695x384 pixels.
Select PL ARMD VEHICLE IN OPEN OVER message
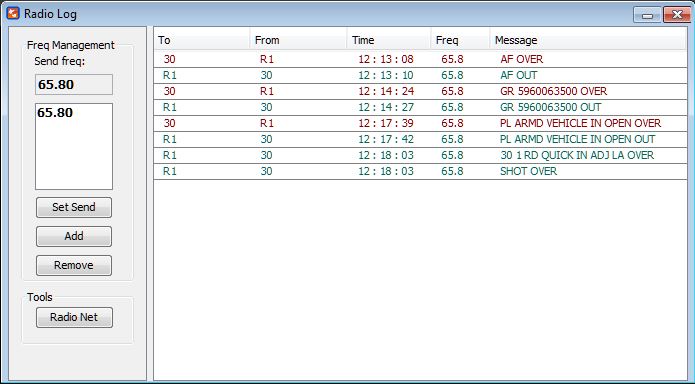pyautogui.click(x=420, y=123)
